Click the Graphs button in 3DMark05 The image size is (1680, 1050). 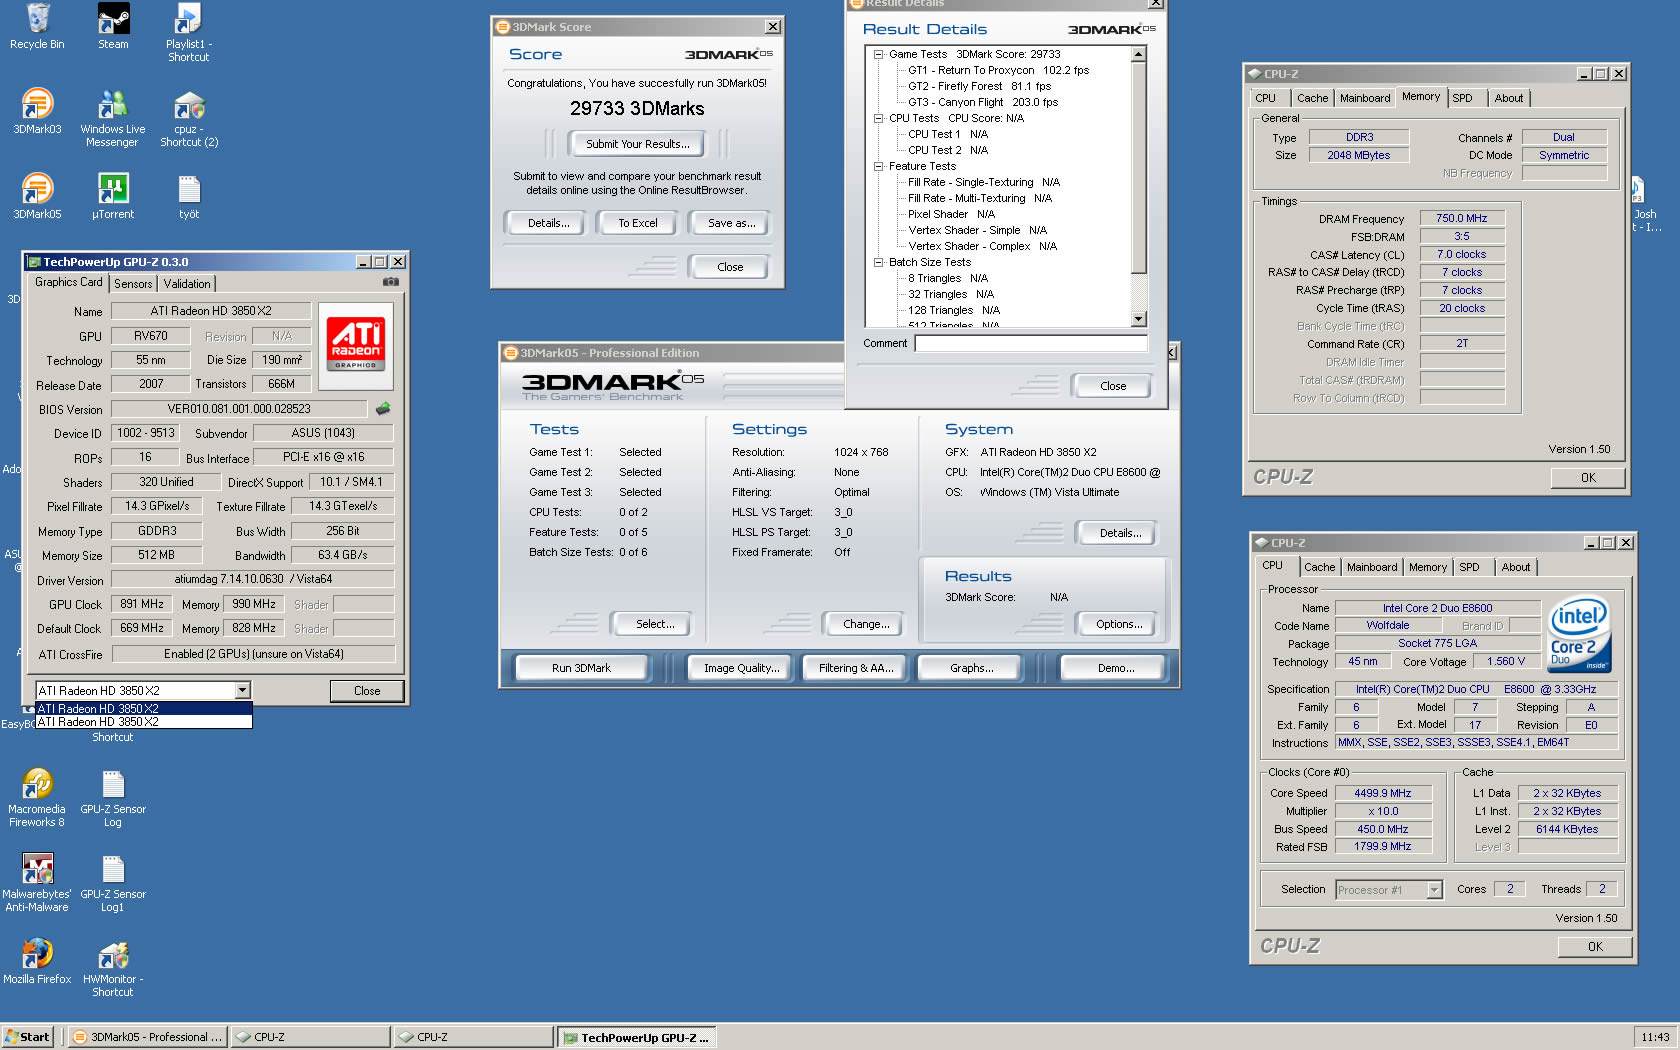(971, 668)
